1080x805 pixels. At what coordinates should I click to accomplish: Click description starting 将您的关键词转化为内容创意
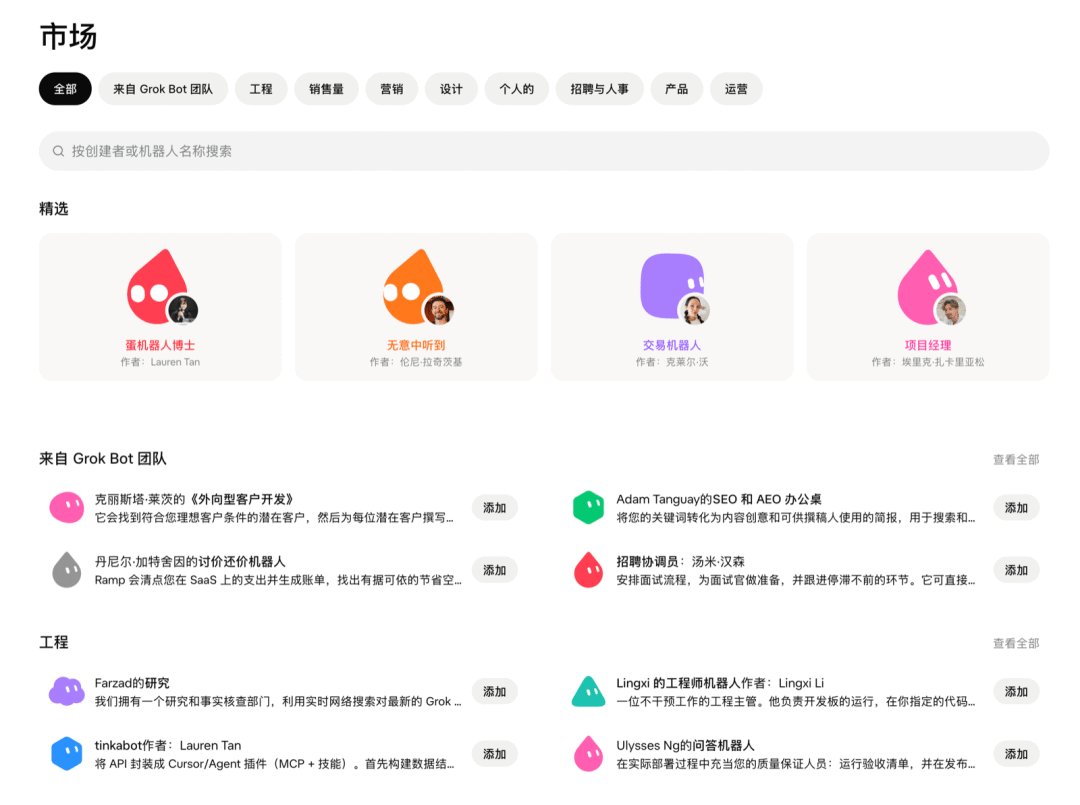click(x=796, y=518)
